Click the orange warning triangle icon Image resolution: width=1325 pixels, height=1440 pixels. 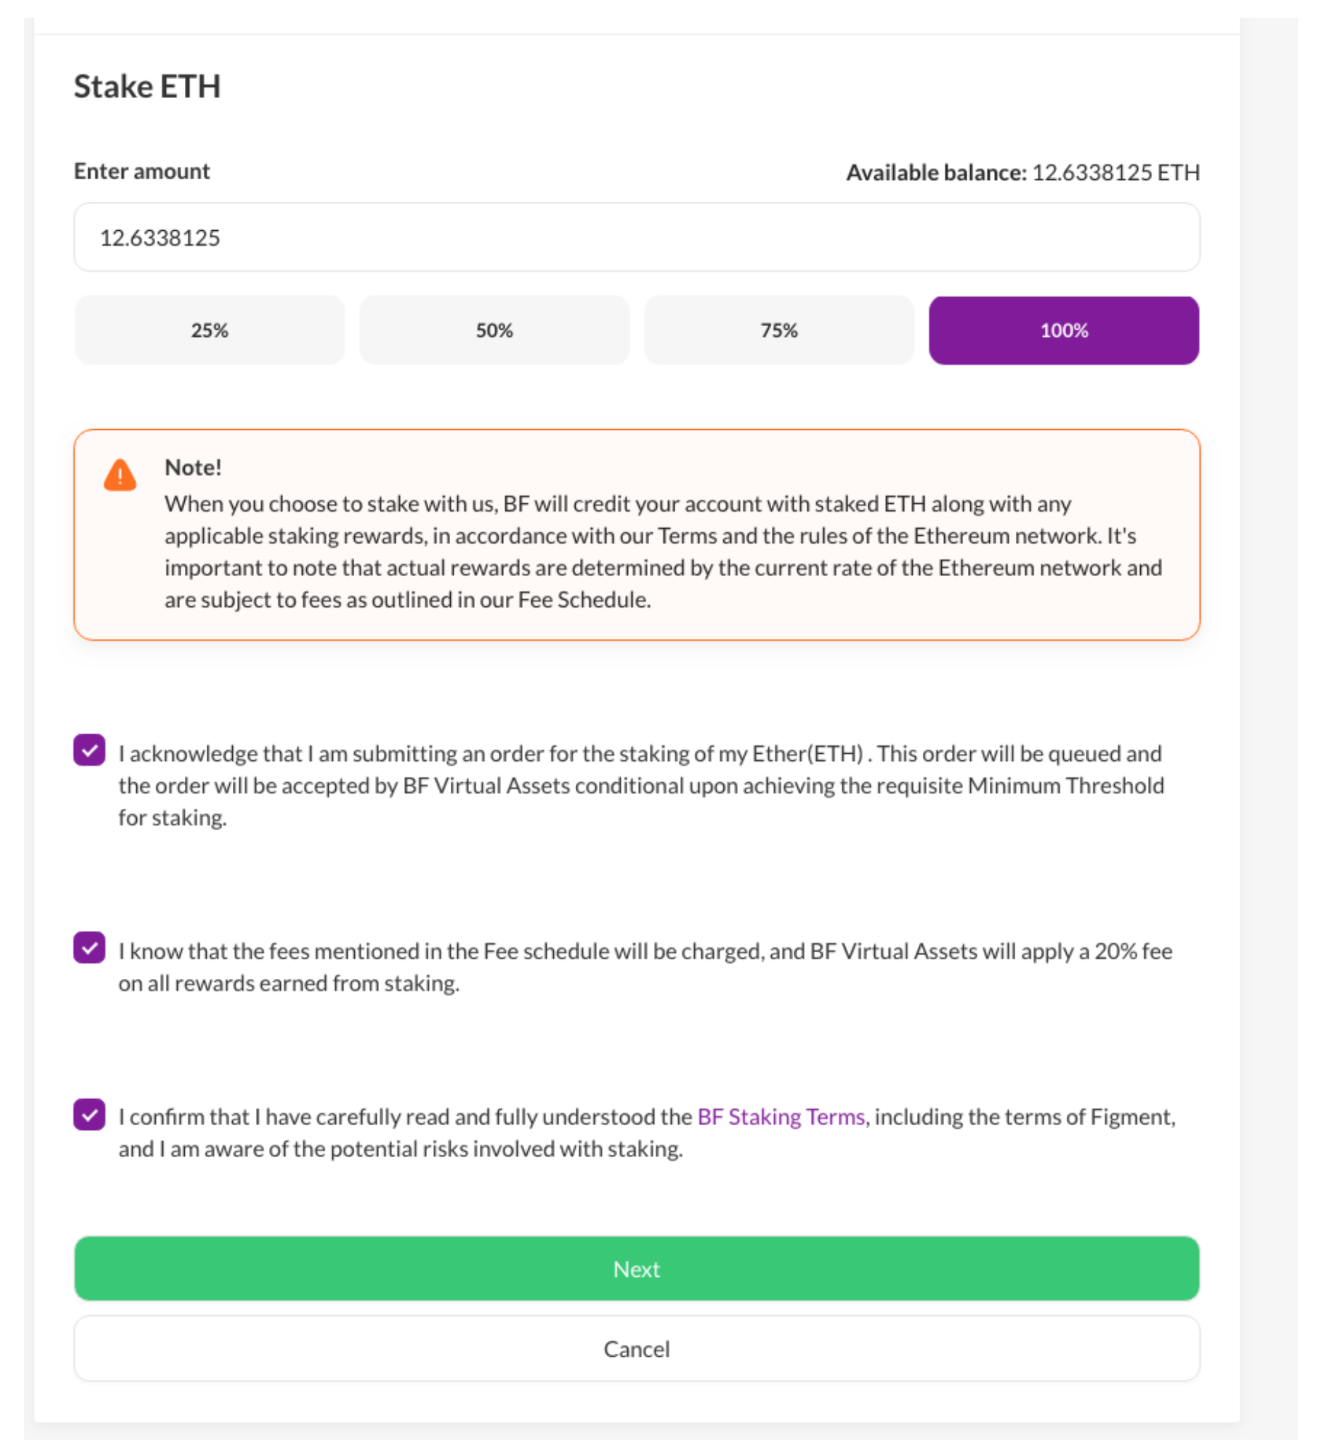pos(120,475)
